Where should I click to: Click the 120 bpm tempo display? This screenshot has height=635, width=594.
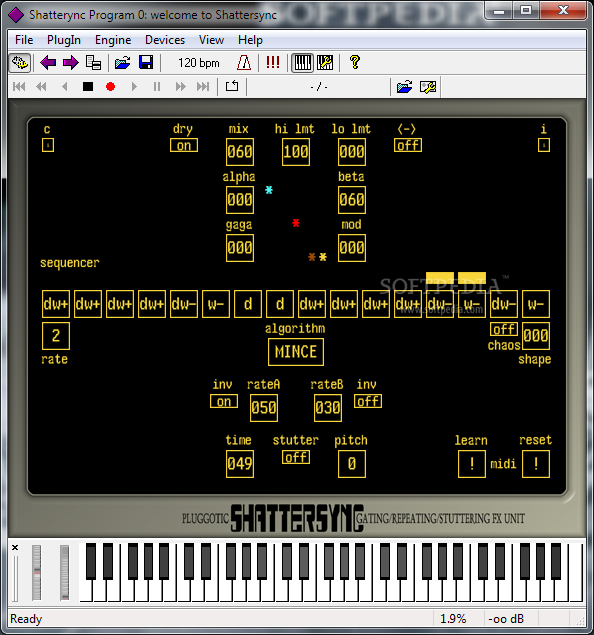click(x=199, y=63)
